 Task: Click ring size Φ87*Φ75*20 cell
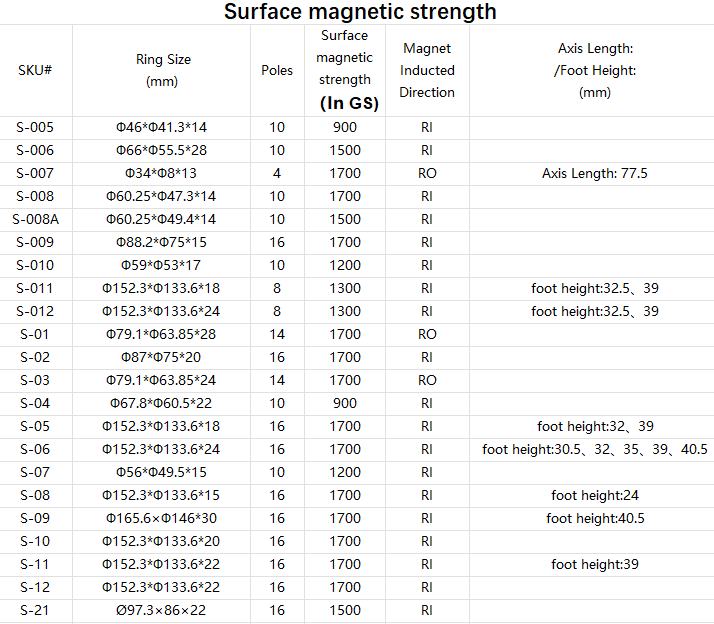tap(162, 358)
